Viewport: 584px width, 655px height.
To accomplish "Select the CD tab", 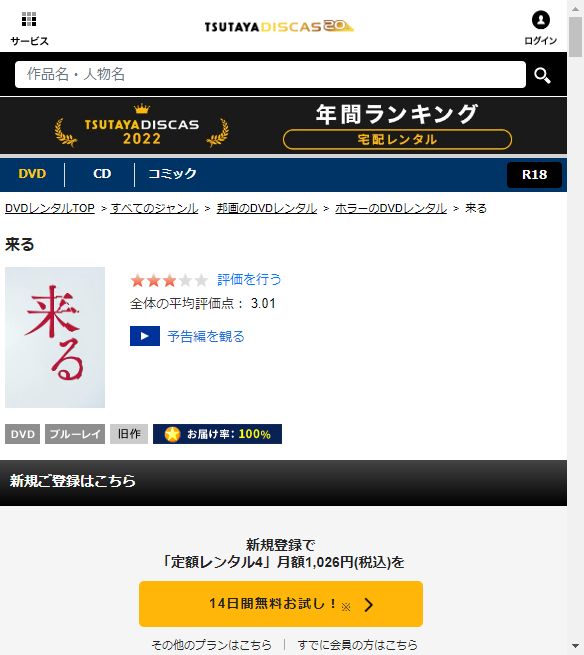I will [x=102, y=174].
